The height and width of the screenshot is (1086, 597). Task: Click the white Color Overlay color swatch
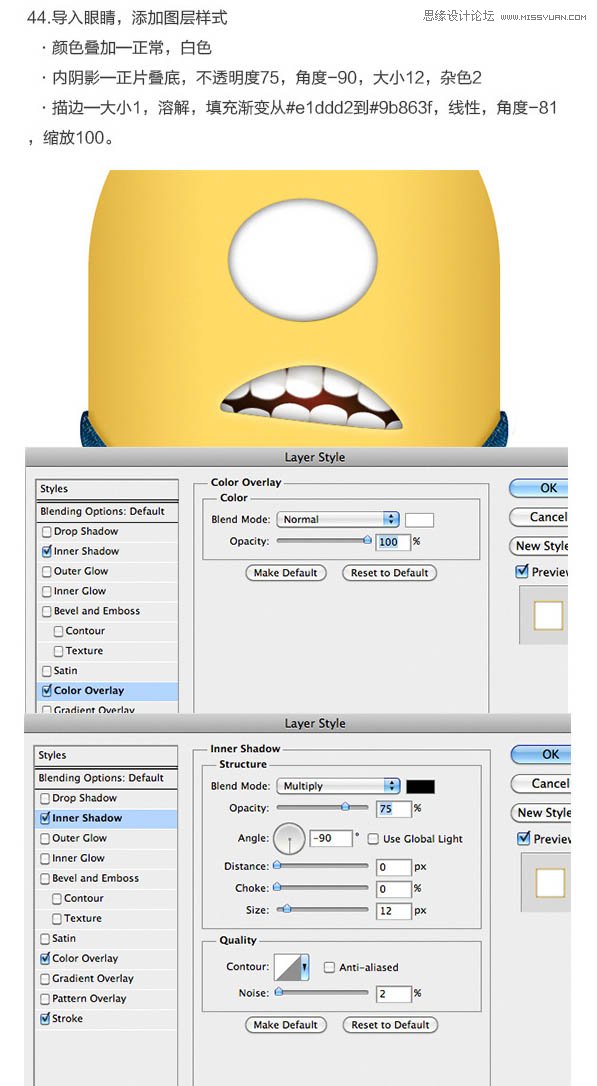420,519
